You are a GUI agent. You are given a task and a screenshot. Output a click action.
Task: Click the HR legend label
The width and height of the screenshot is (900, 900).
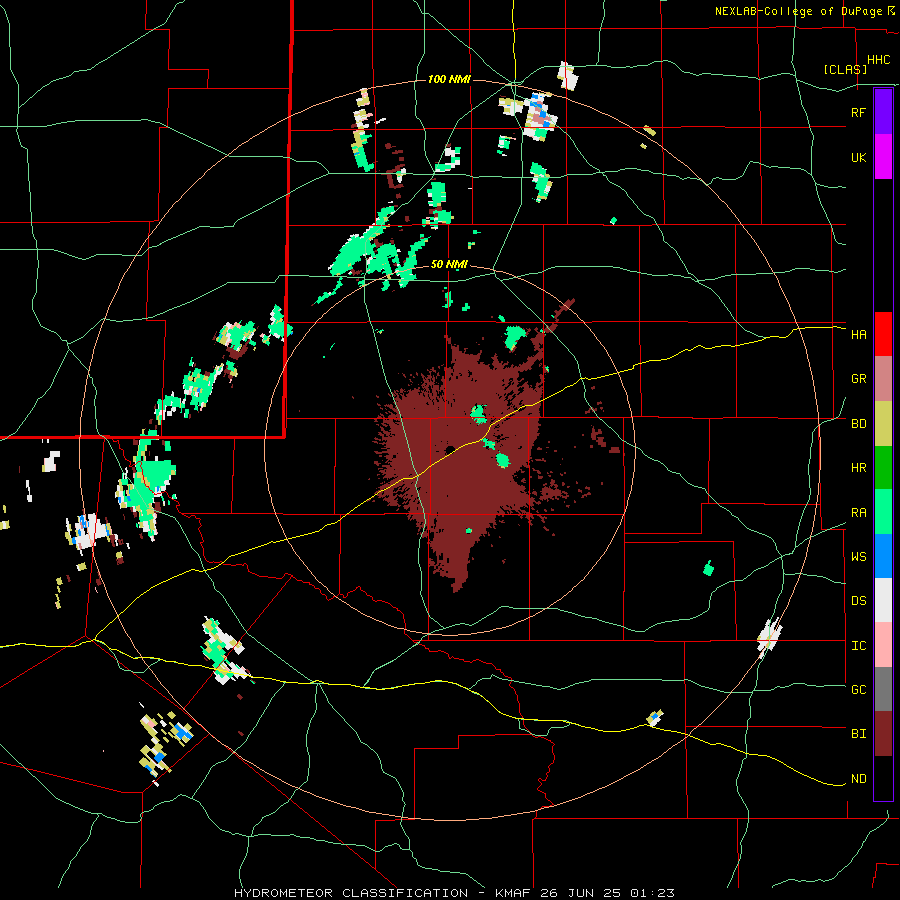(x=858, y=468)
